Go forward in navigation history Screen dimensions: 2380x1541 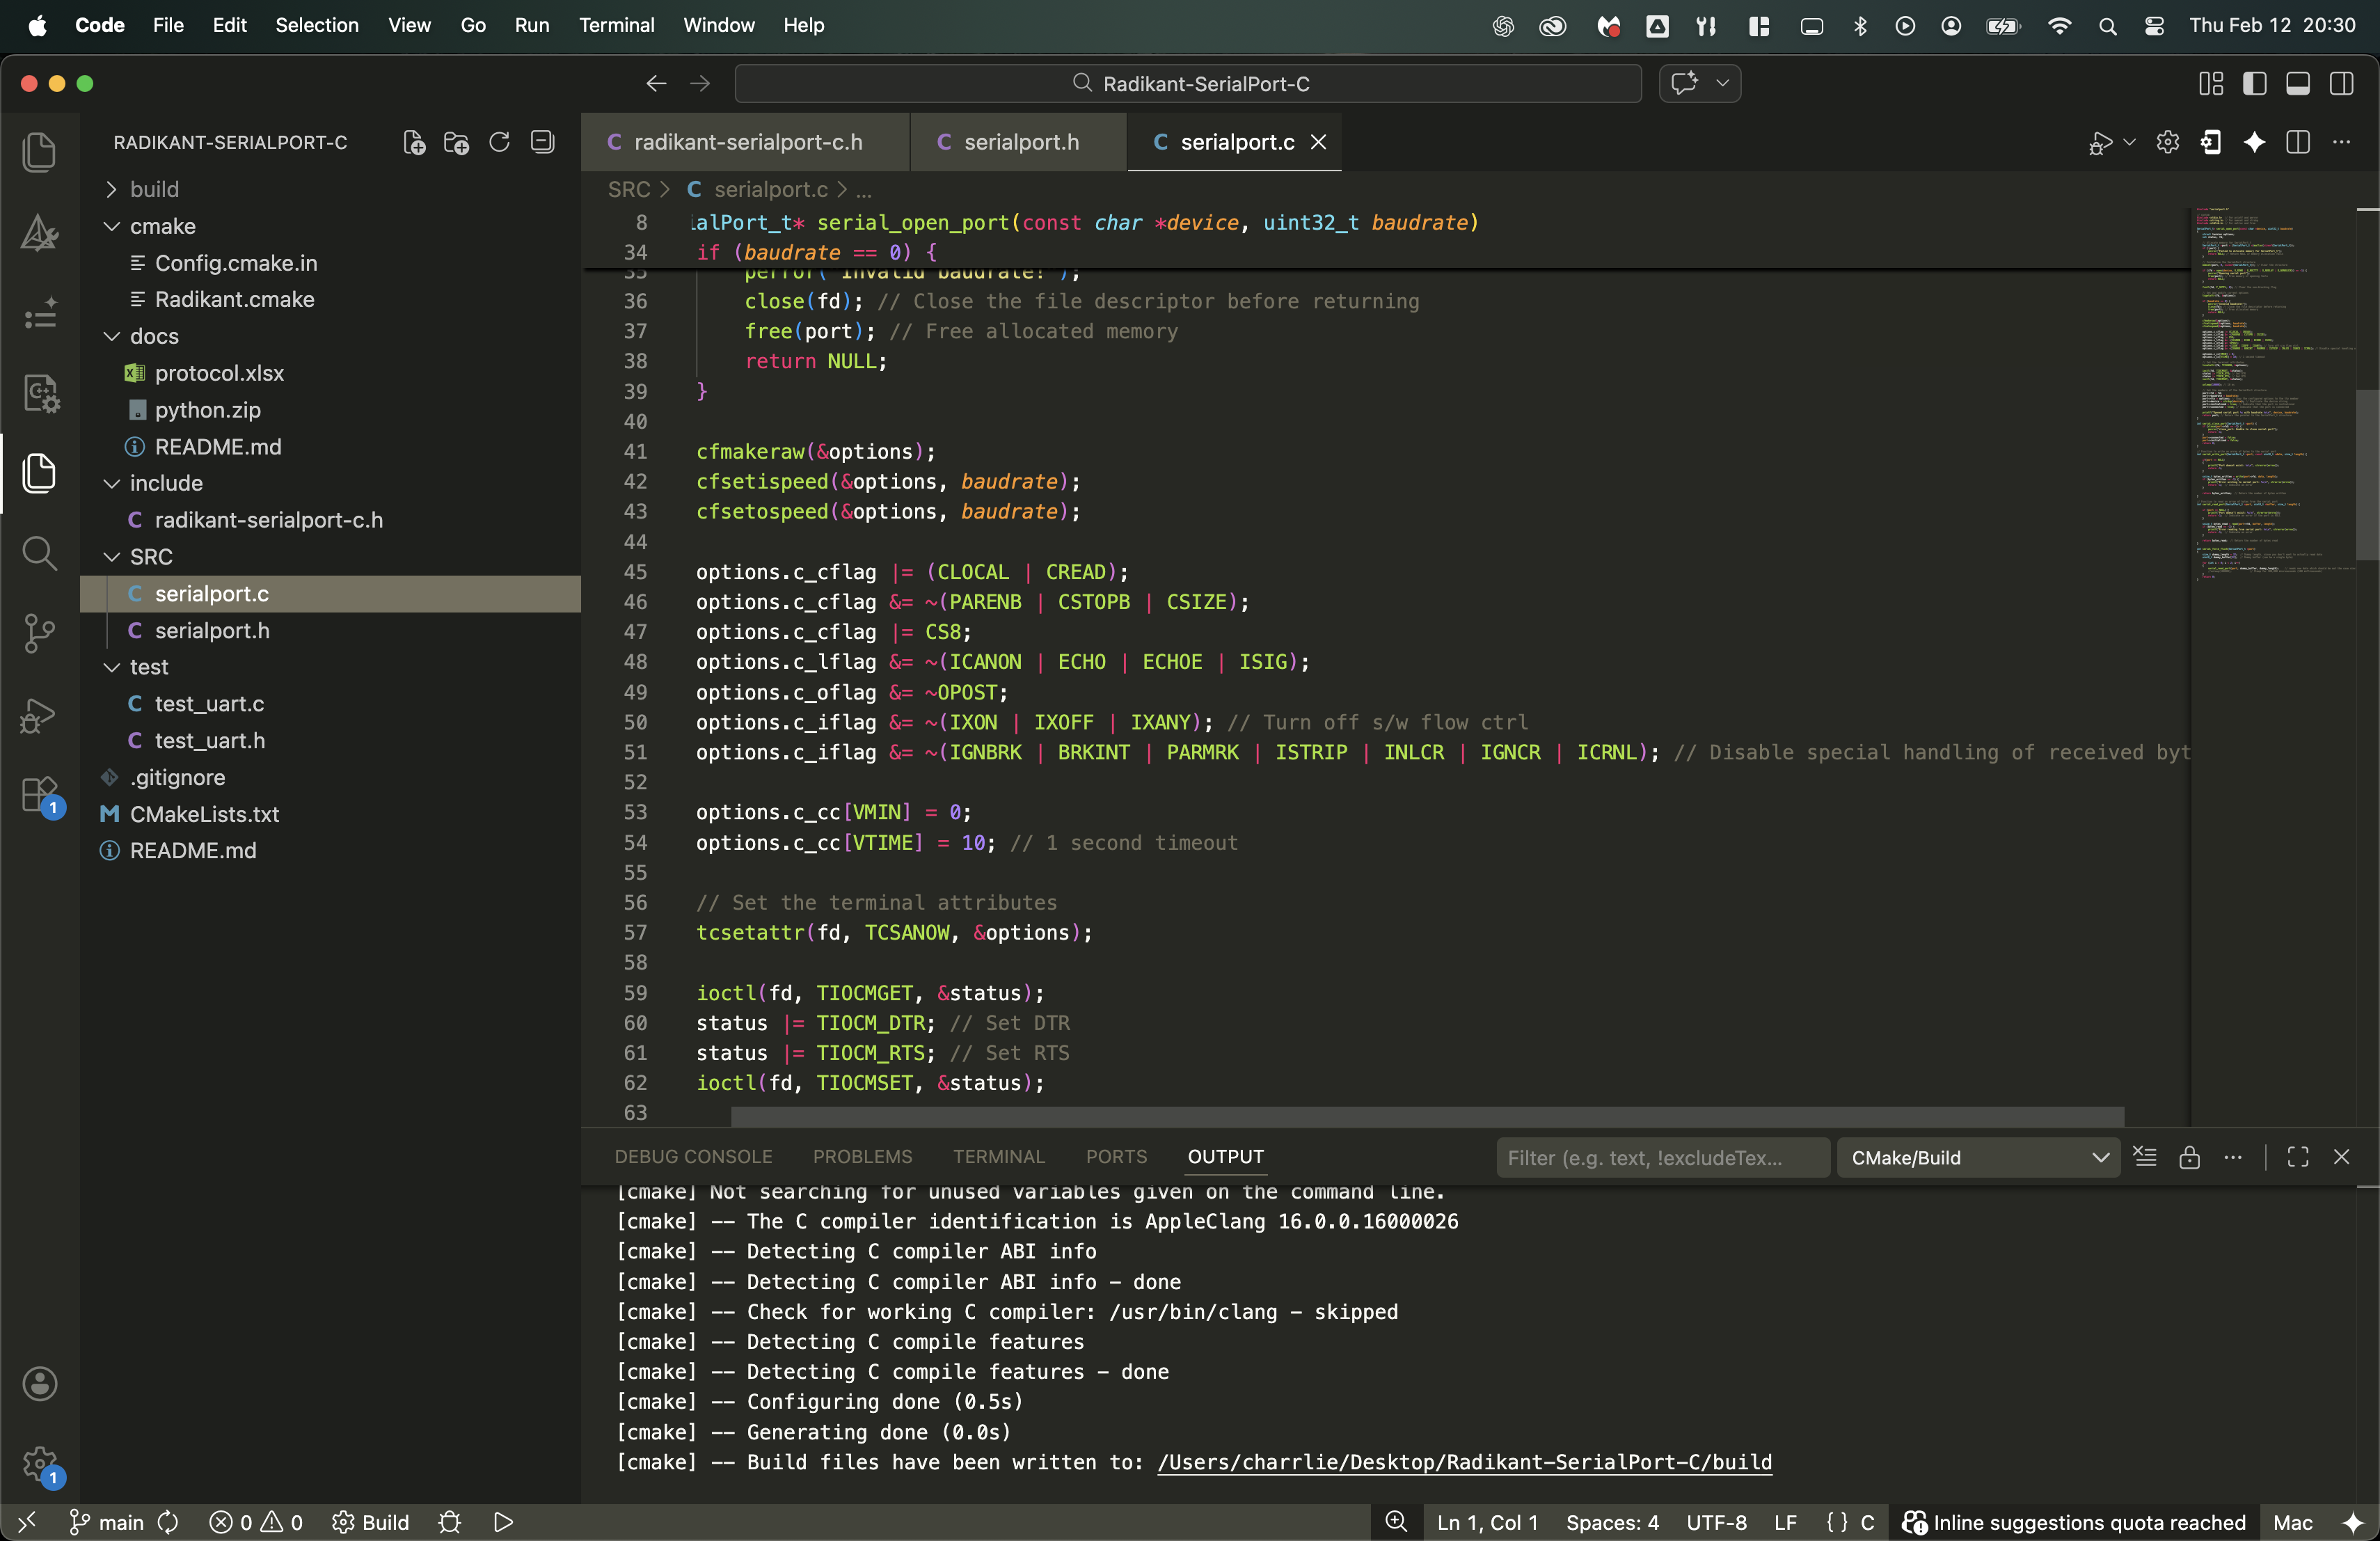700,84
